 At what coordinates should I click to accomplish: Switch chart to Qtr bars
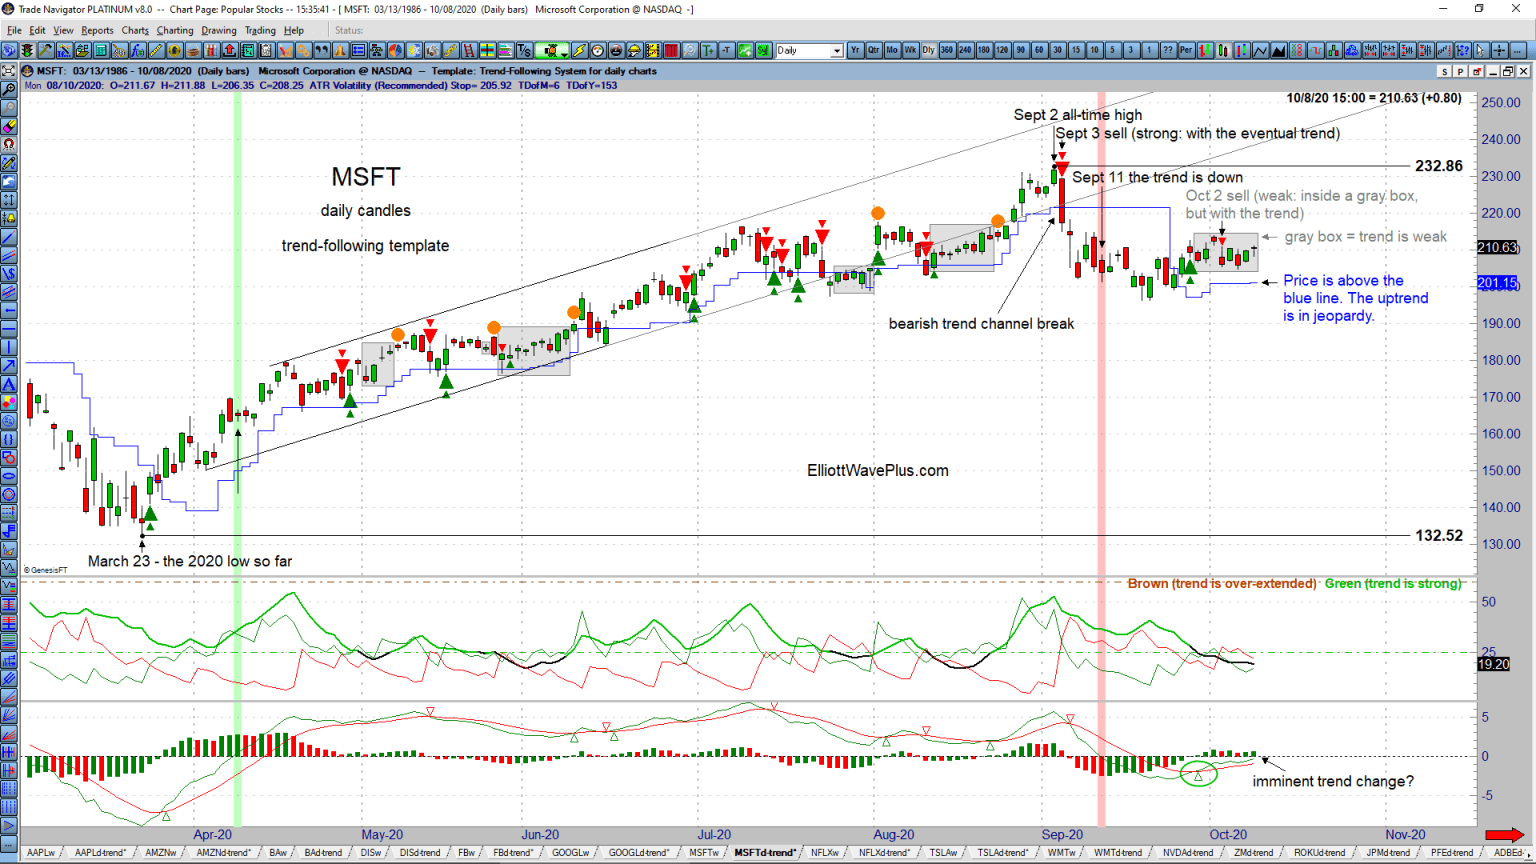point(873,50)
